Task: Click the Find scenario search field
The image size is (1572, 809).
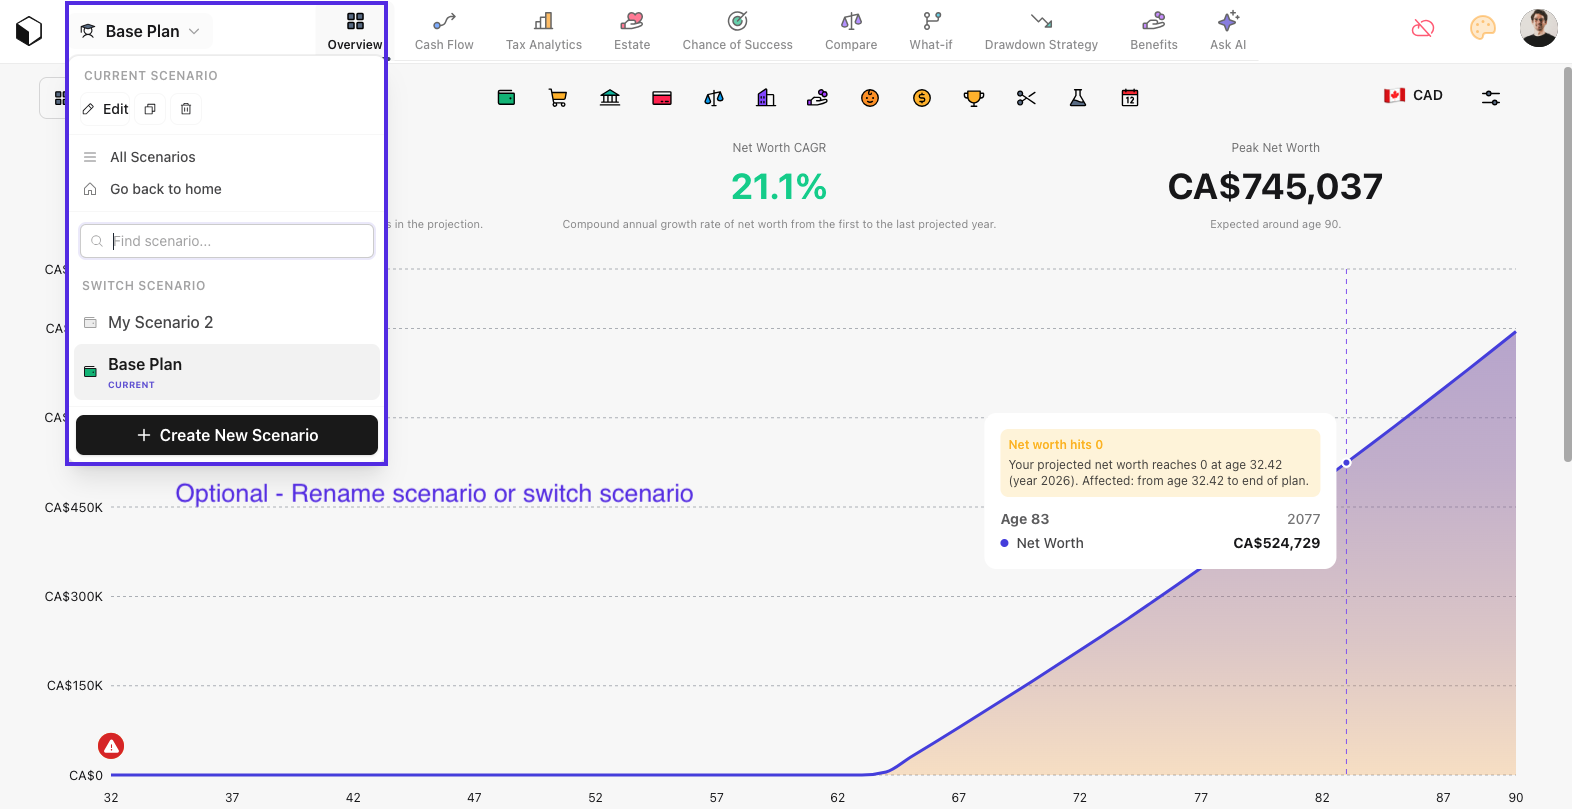Action: click(x=226, y=241)
